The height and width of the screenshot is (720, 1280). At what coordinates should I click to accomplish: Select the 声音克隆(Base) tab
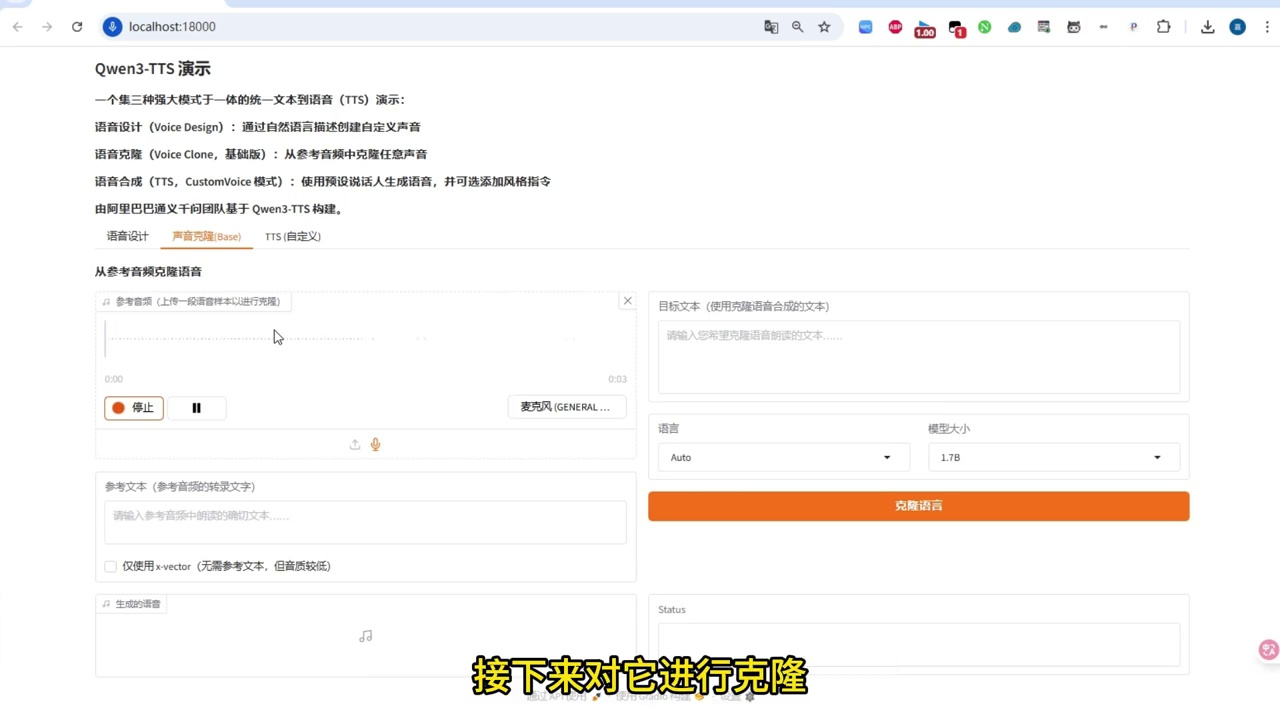(x=207, y=236)
